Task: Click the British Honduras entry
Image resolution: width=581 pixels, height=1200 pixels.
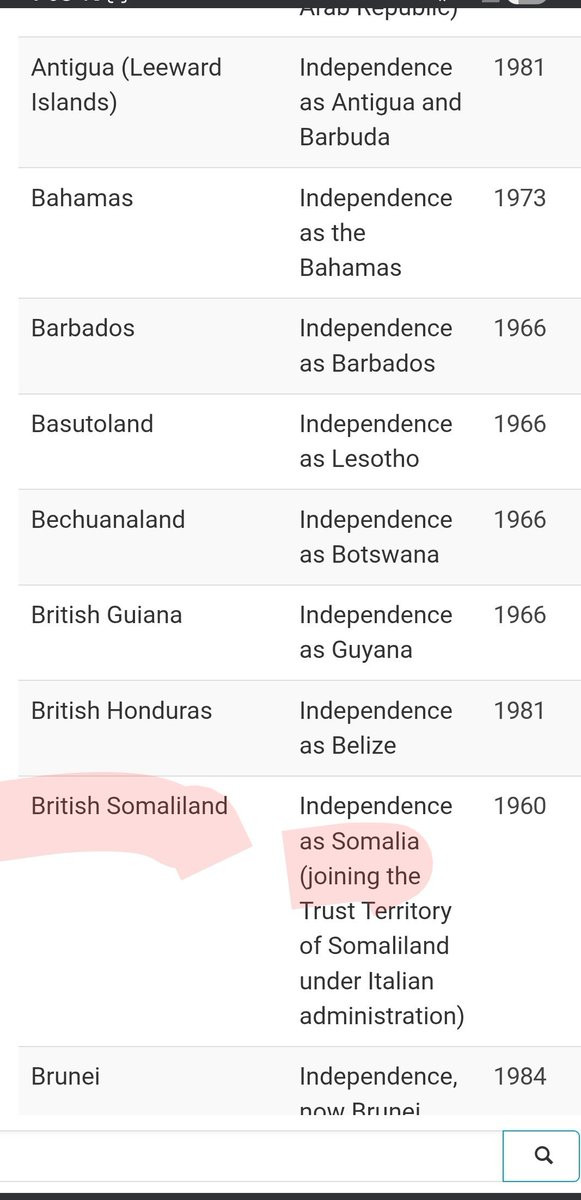Action: pyautogui.click(x=122, y=711)
